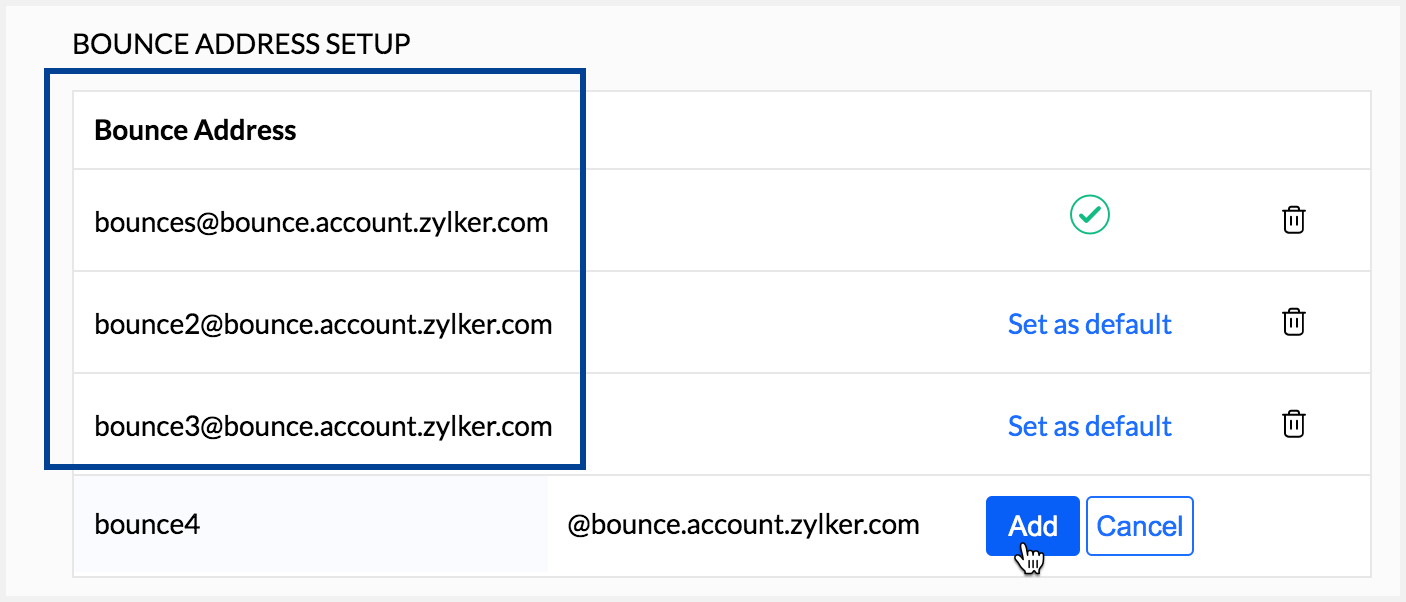
Task: Remove bounce3 address using trash icon
Action: [1294, 424]
